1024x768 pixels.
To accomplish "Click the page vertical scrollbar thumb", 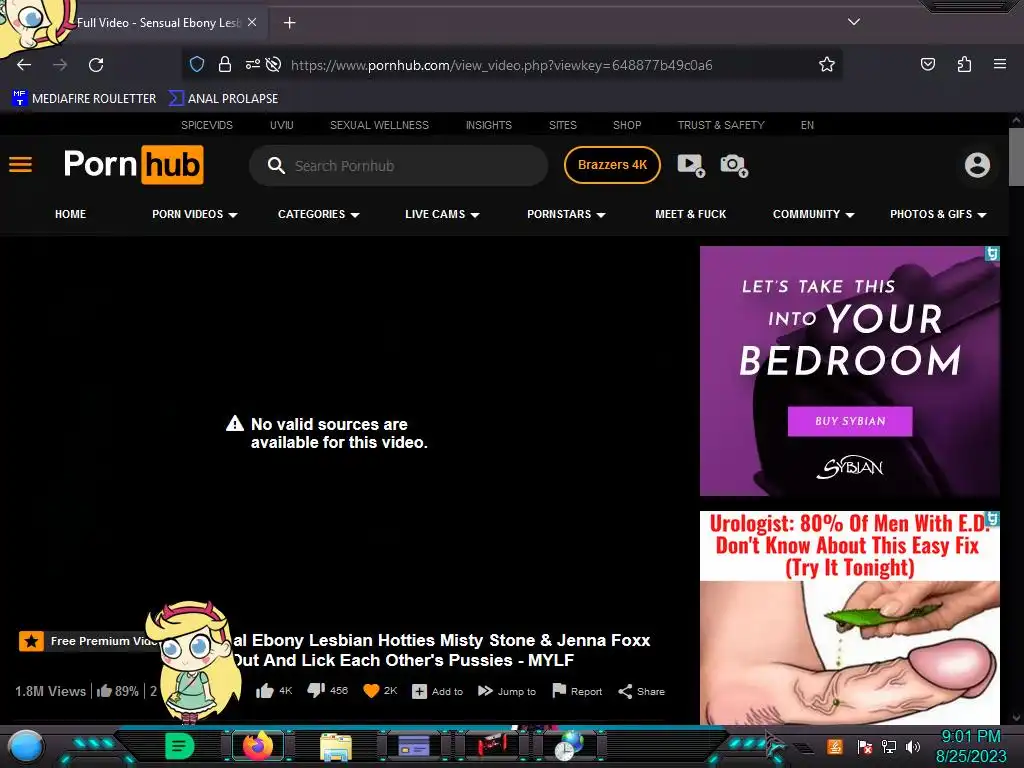I will [1016, 157].
